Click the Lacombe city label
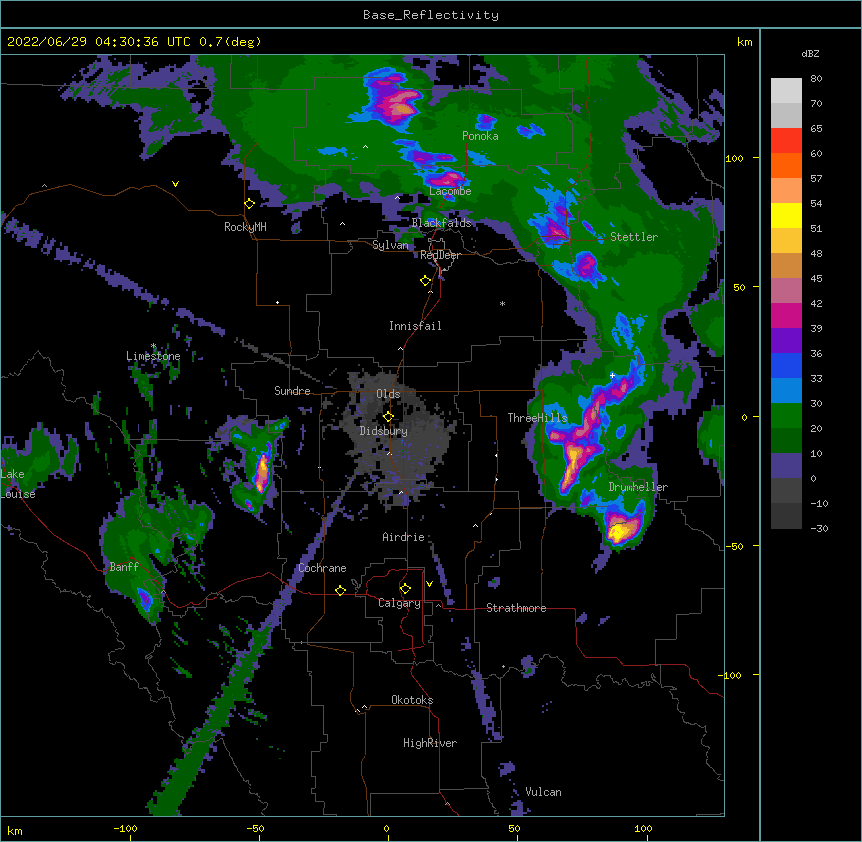This screenshot has width=862, height=842. click(x=450, y=191)
